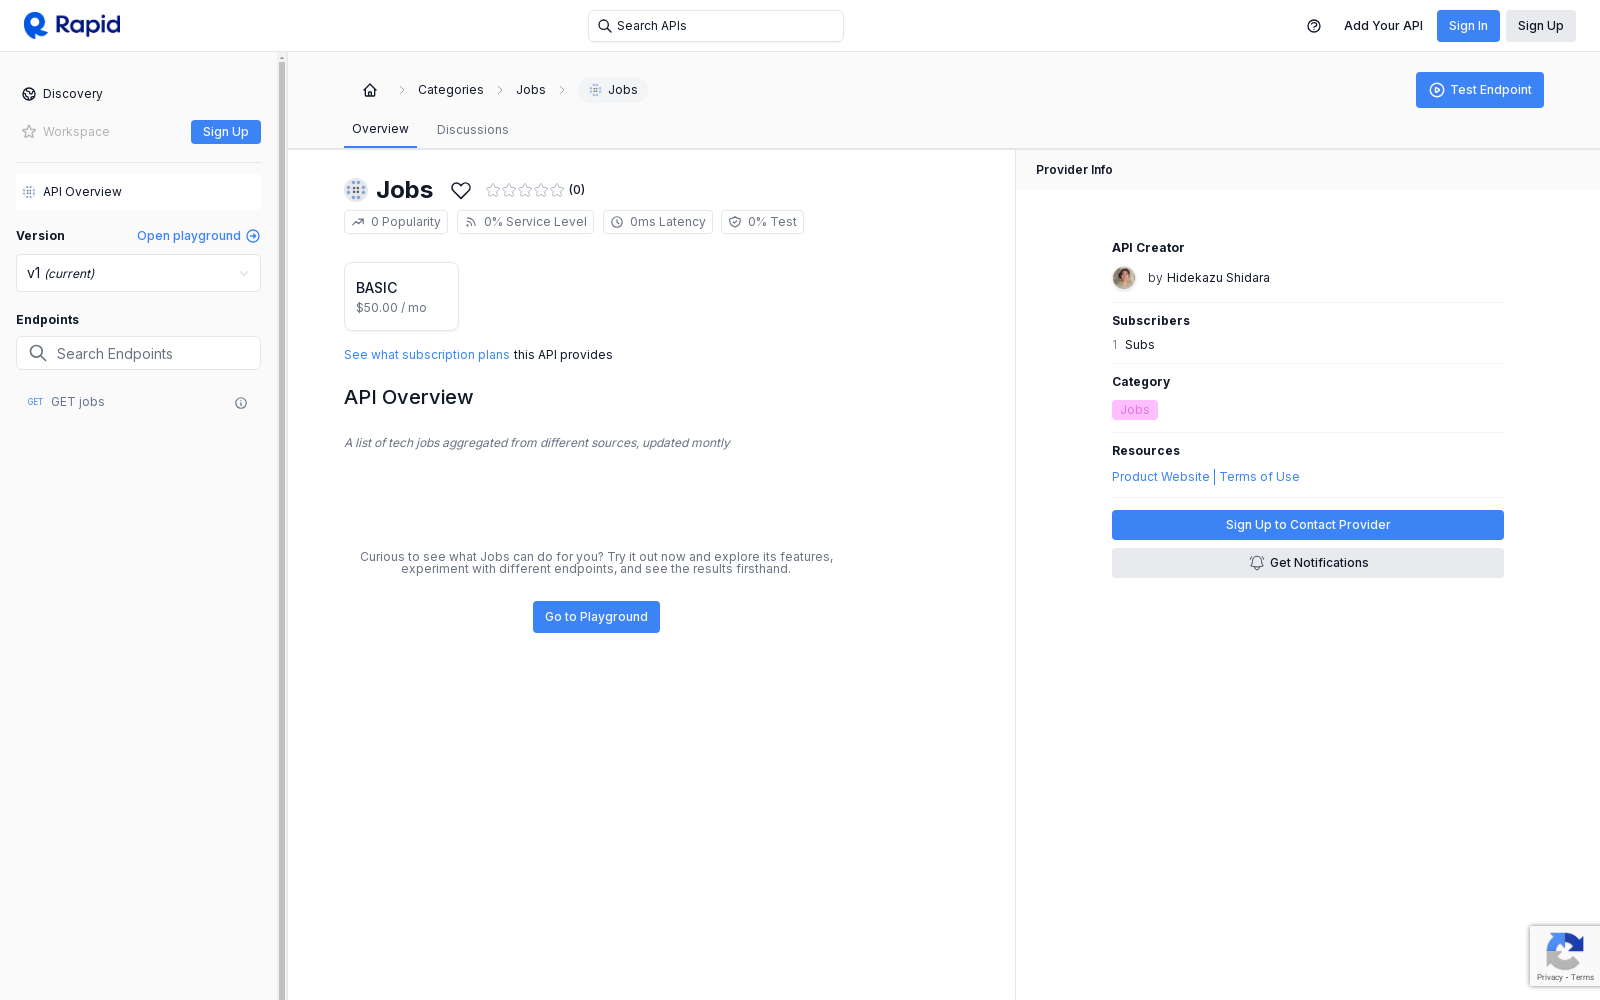This screenshot has height=1000, width=1600.
Task: Click Get Notifications button
Action: pyautogui.click(x=1308, y=563)
